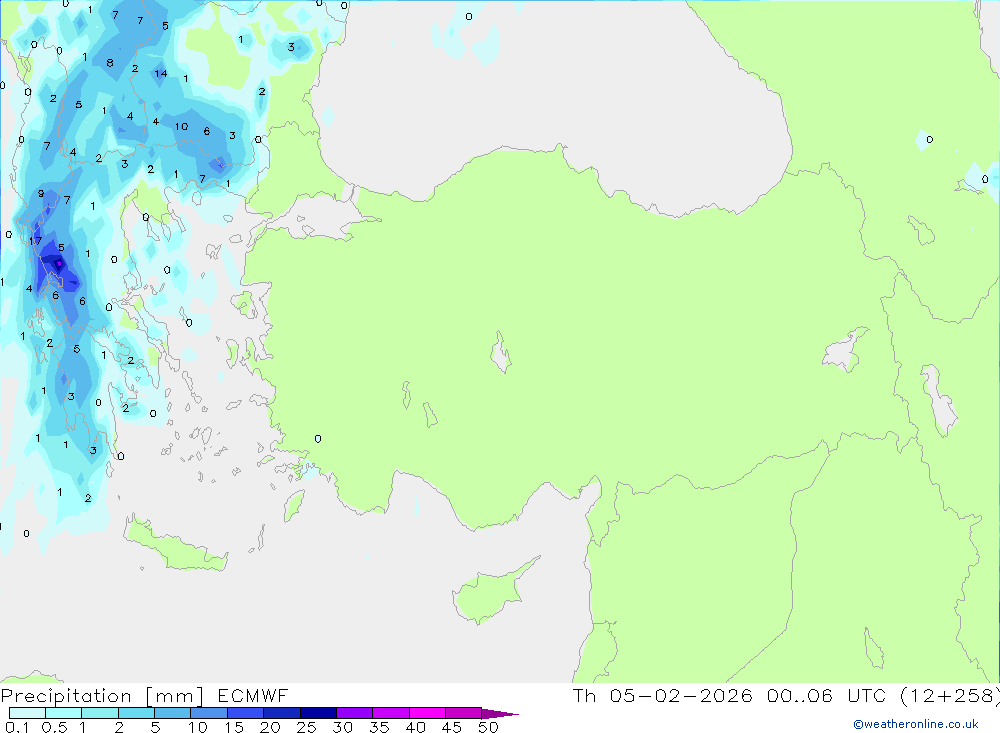
Task: Select the 2–5 mm legend swatch
Action: point(136,713)
